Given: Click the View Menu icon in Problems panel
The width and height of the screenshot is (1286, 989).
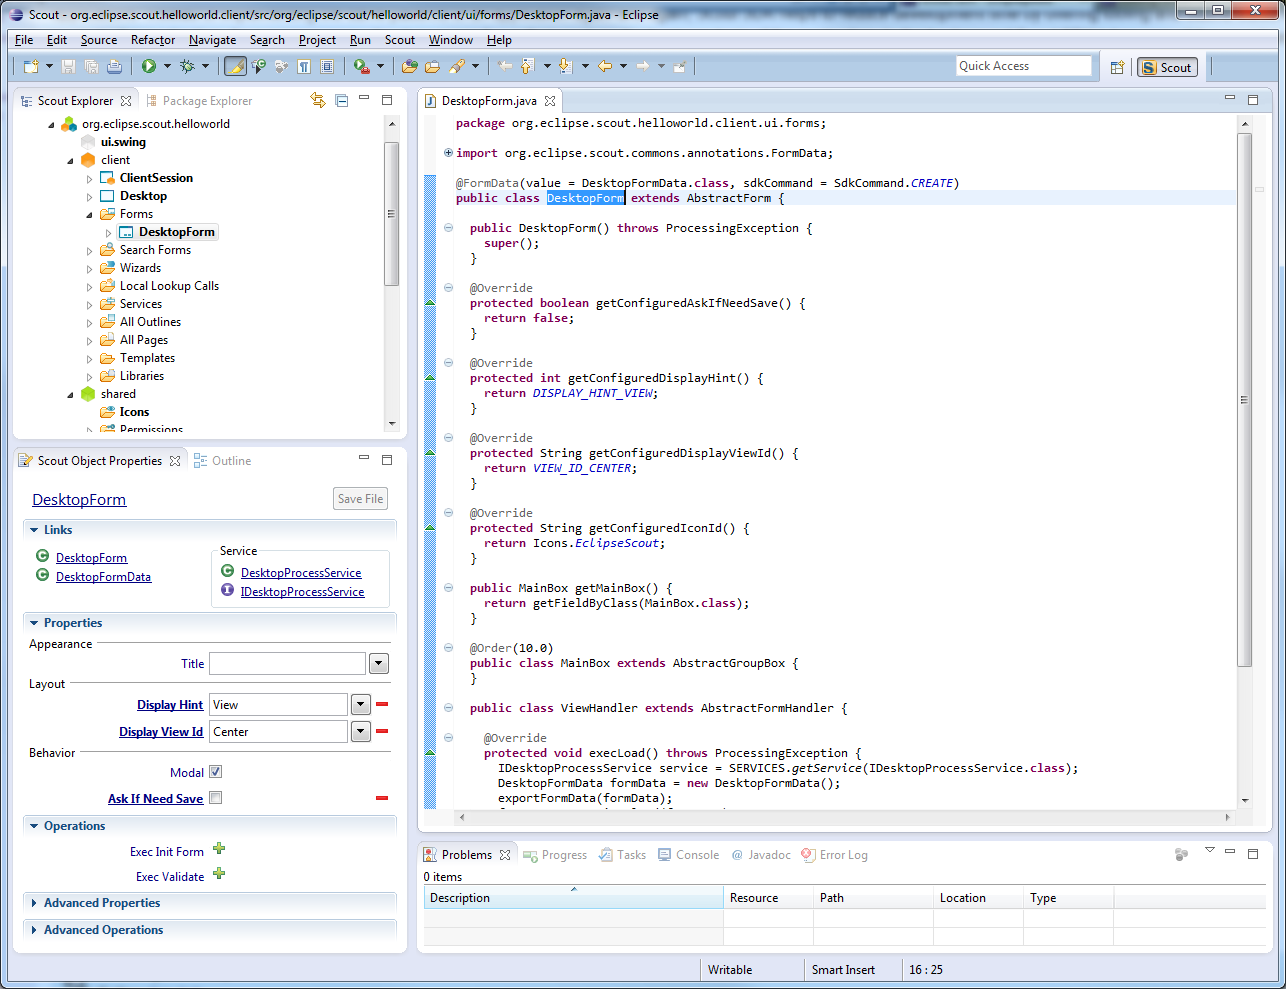Looking at the screenshot, I should [1210, 851].
